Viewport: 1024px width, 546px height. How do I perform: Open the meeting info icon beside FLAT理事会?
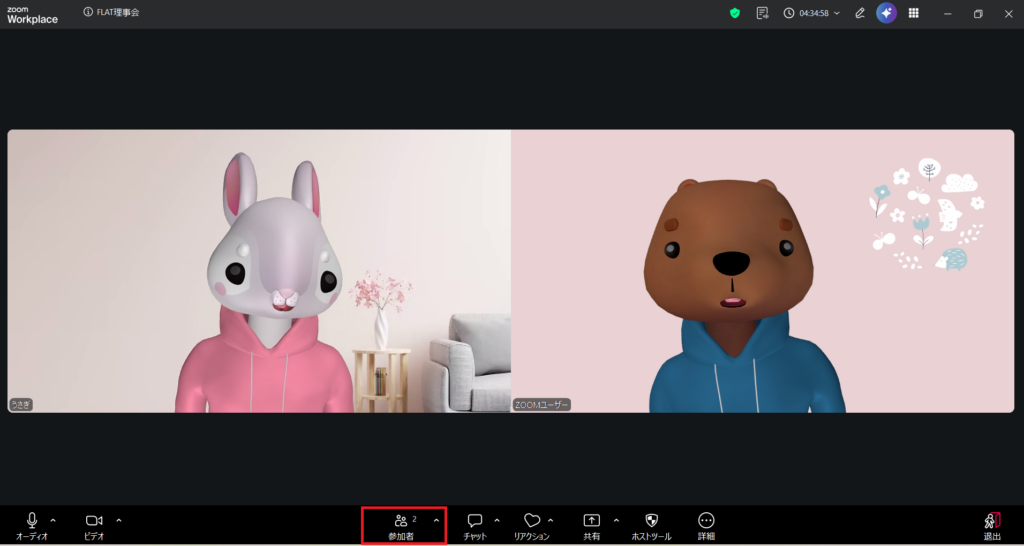(x=88, y=13)
